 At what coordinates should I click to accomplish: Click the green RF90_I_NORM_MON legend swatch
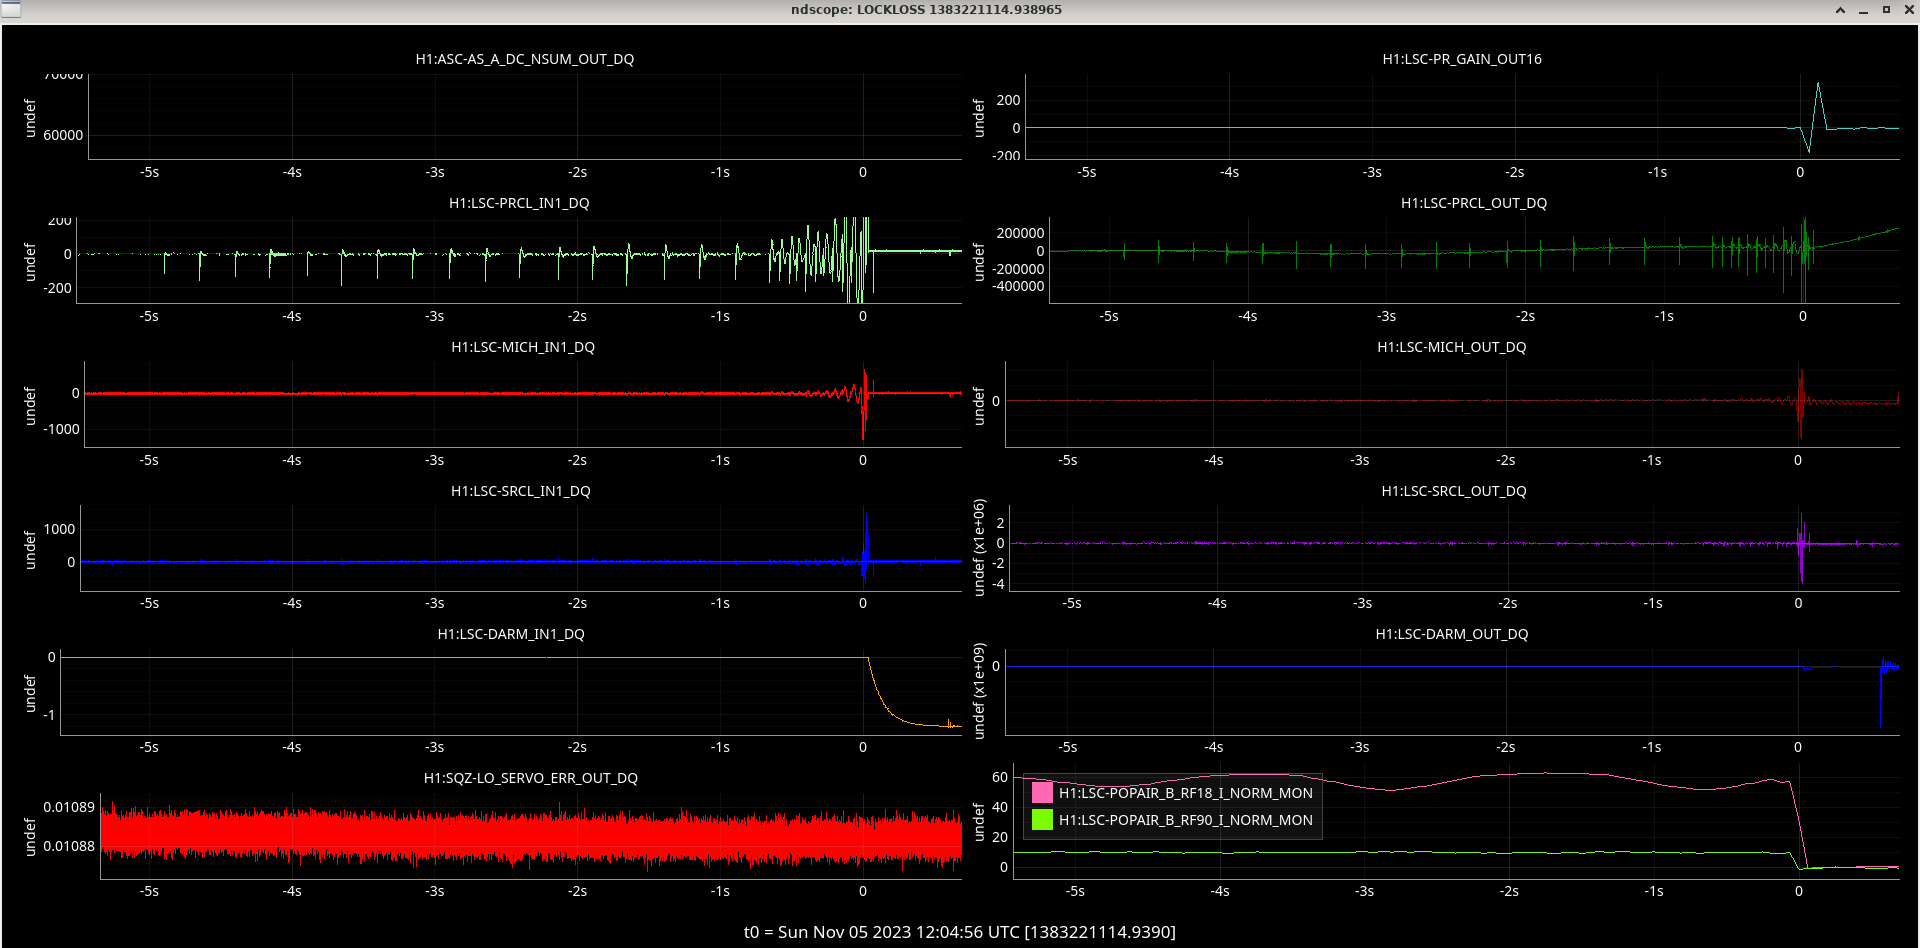(1042, 820)
